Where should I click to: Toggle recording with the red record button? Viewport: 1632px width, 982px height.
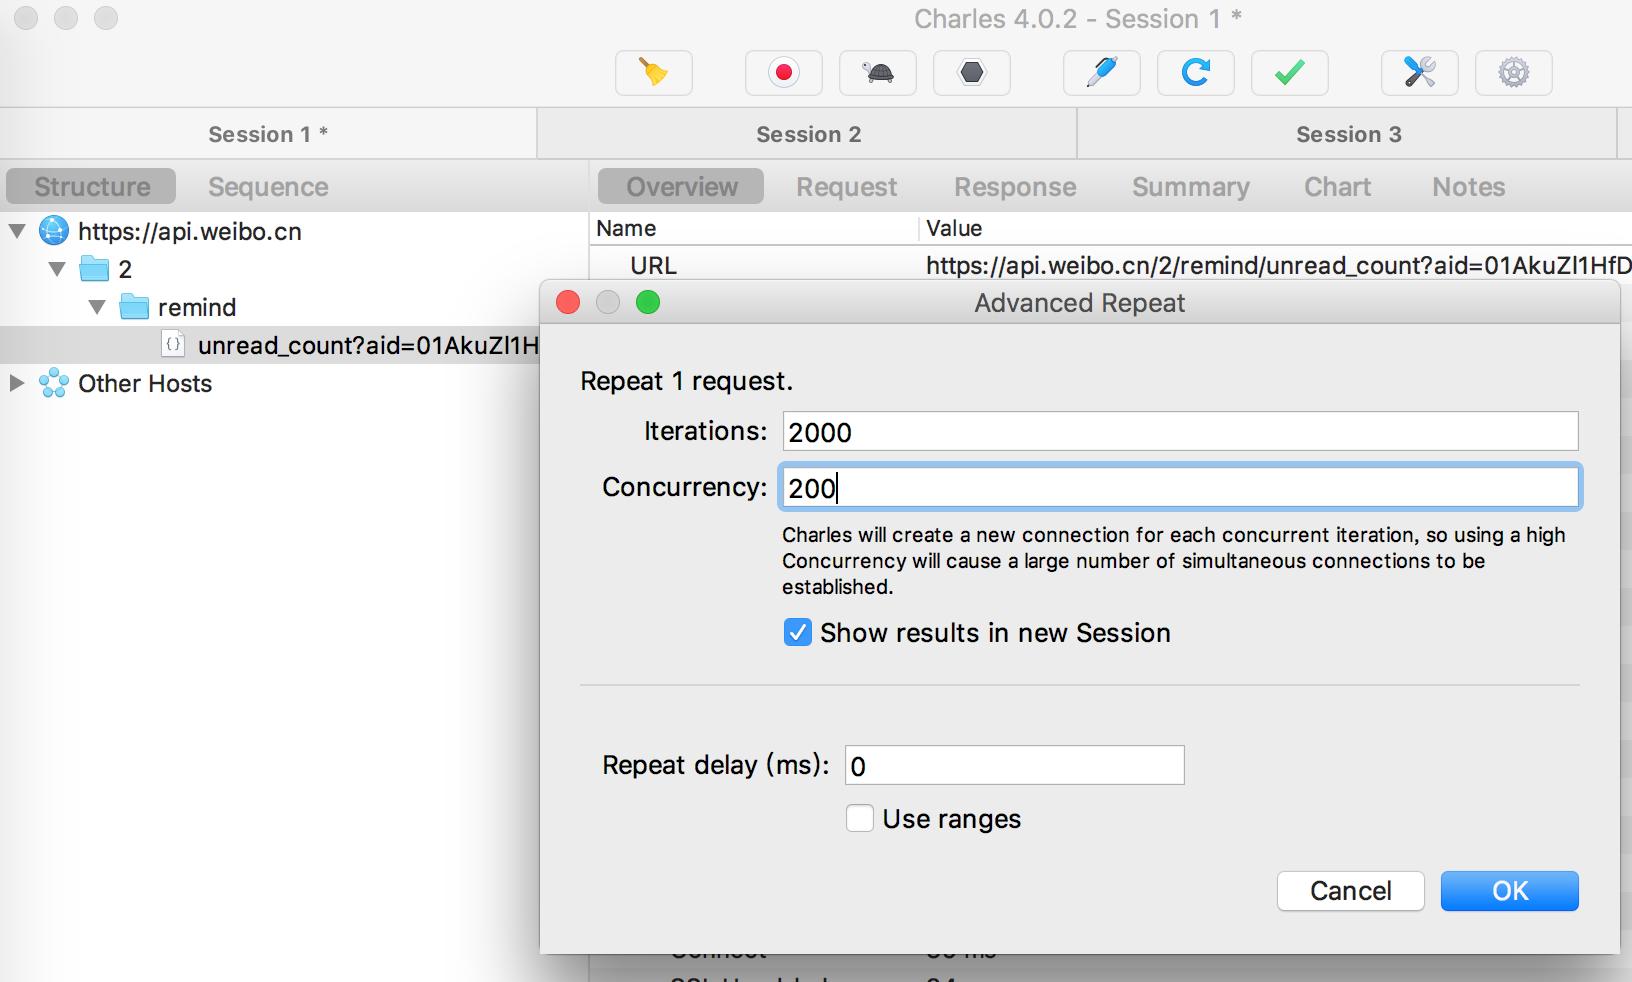(x=784, y=73)
